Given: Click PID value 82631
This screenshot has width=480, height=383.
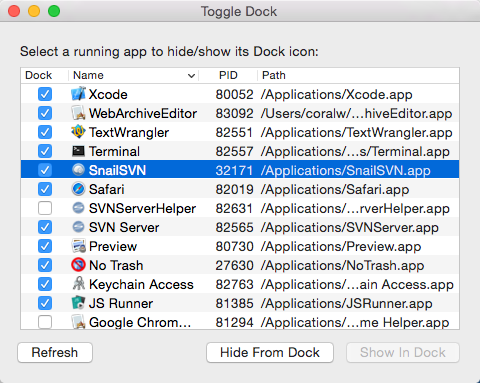Looking at the screenshot, I should 234,208.
